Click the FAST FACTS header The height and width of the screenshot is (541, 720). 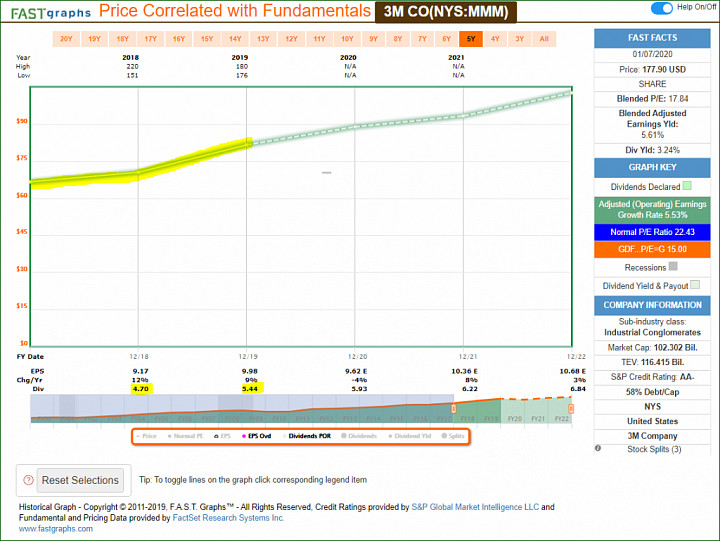pyautogui.click(x=652, y=38)
